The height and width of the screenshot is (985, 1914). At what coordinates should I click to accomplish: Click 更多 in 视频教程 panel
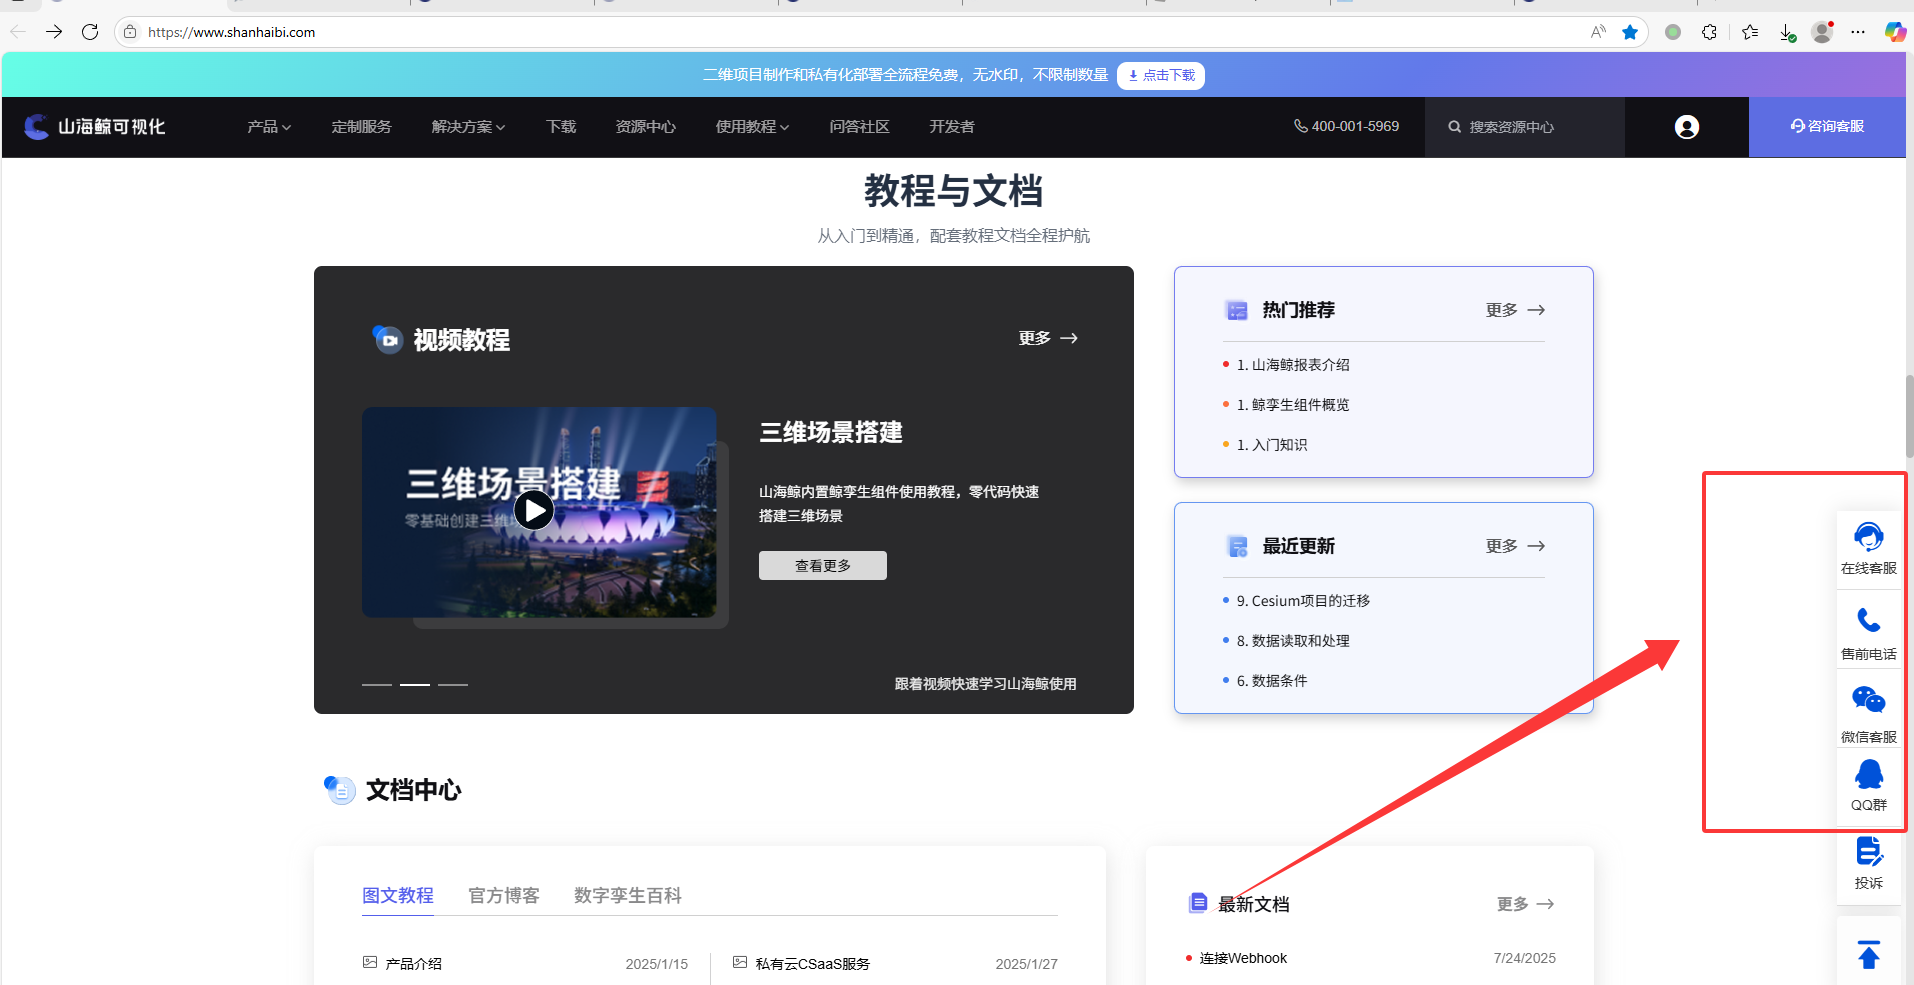click(x=1048, y=338)
